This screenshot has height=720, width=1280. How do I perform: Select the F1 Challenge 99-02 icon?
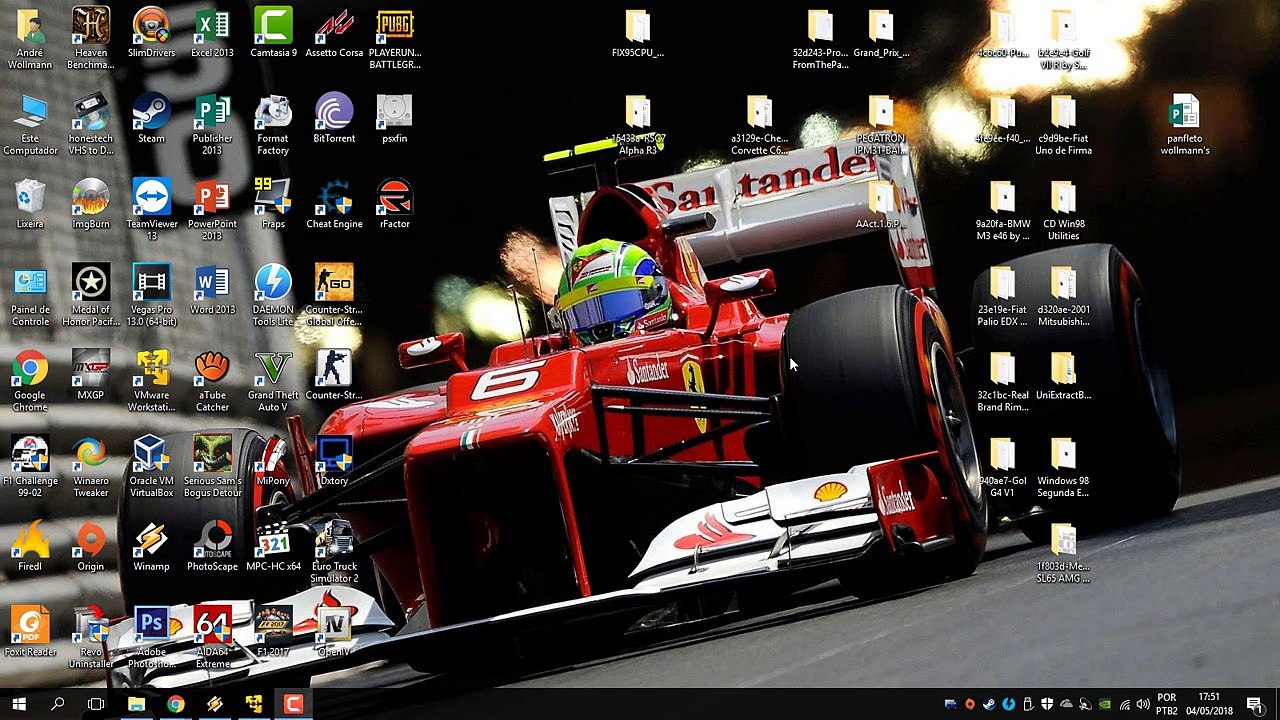coord(30,466)
